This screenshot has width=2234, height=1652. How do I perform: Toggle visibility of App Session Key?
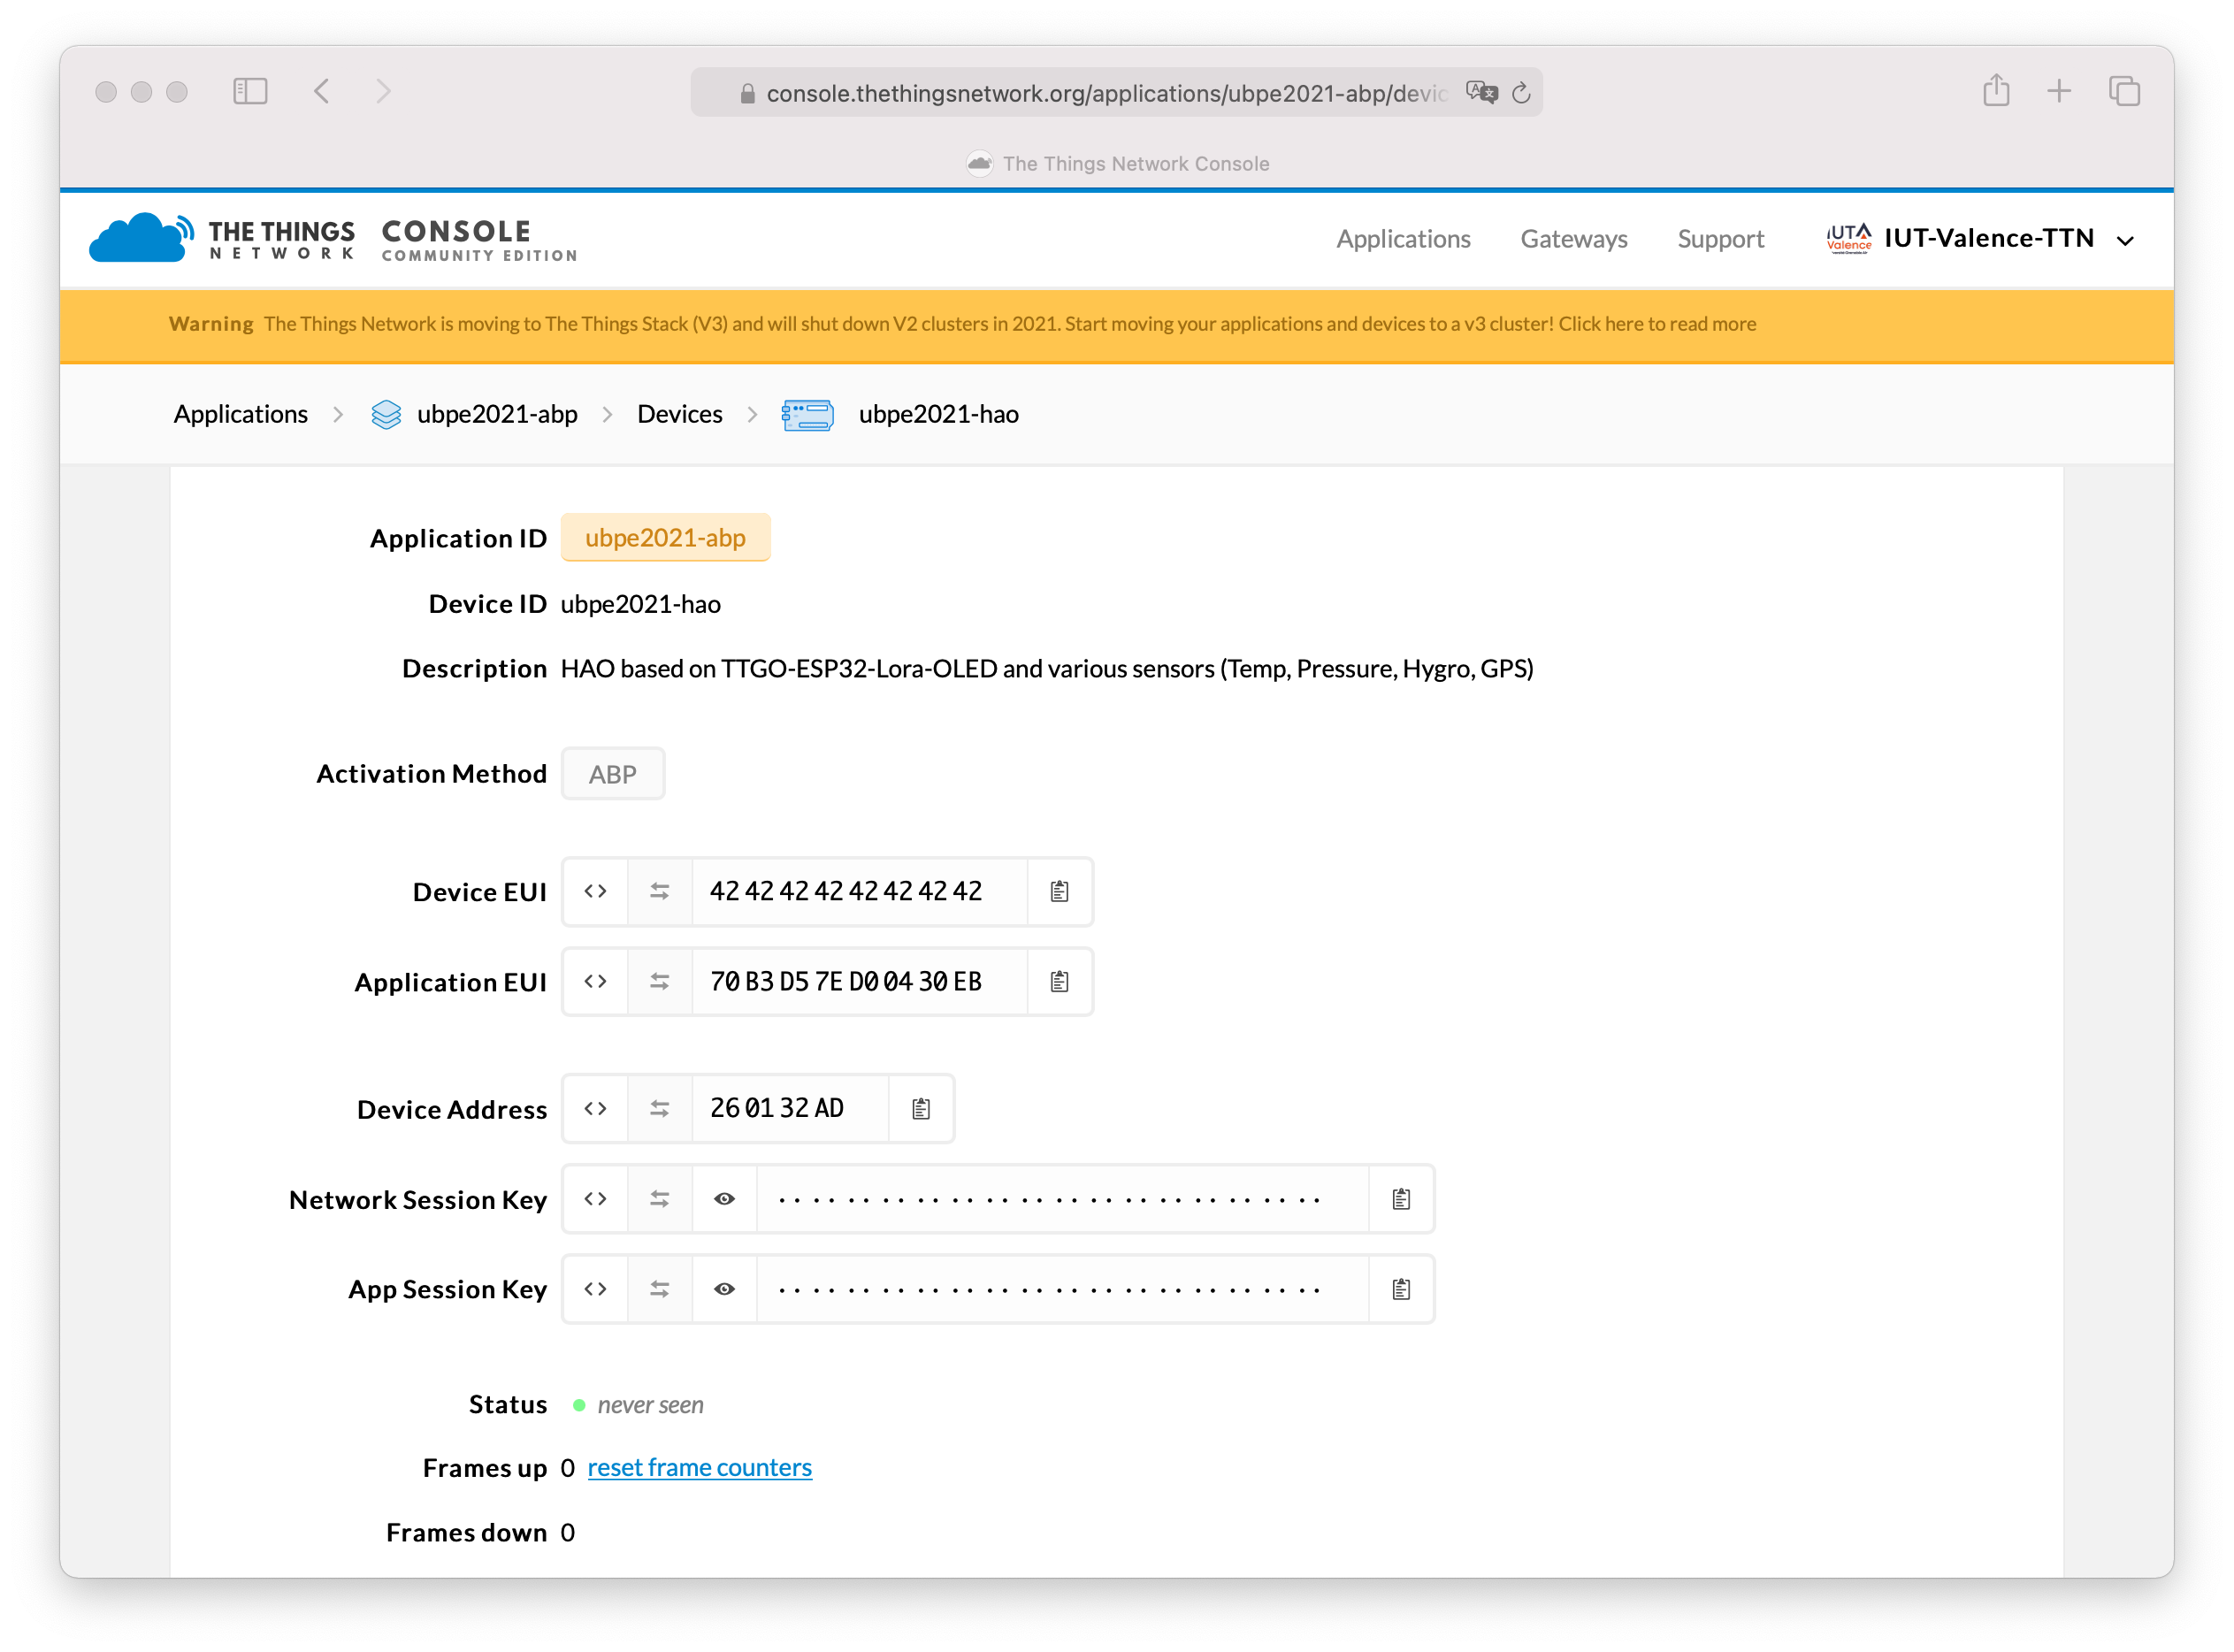tap(723, 1289)
